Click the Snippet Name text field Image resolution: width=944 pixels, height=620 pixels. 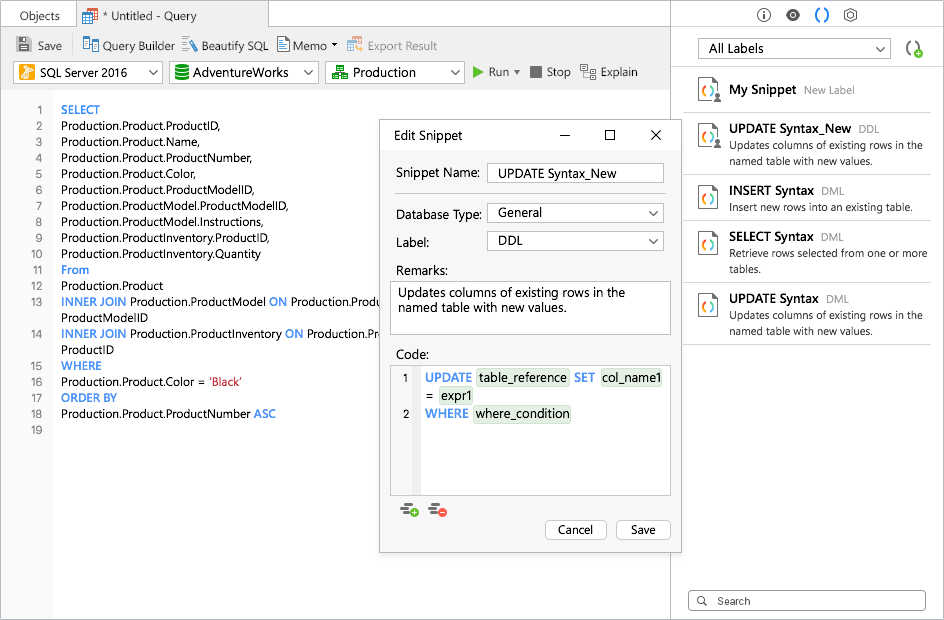[x=575, y=173]
